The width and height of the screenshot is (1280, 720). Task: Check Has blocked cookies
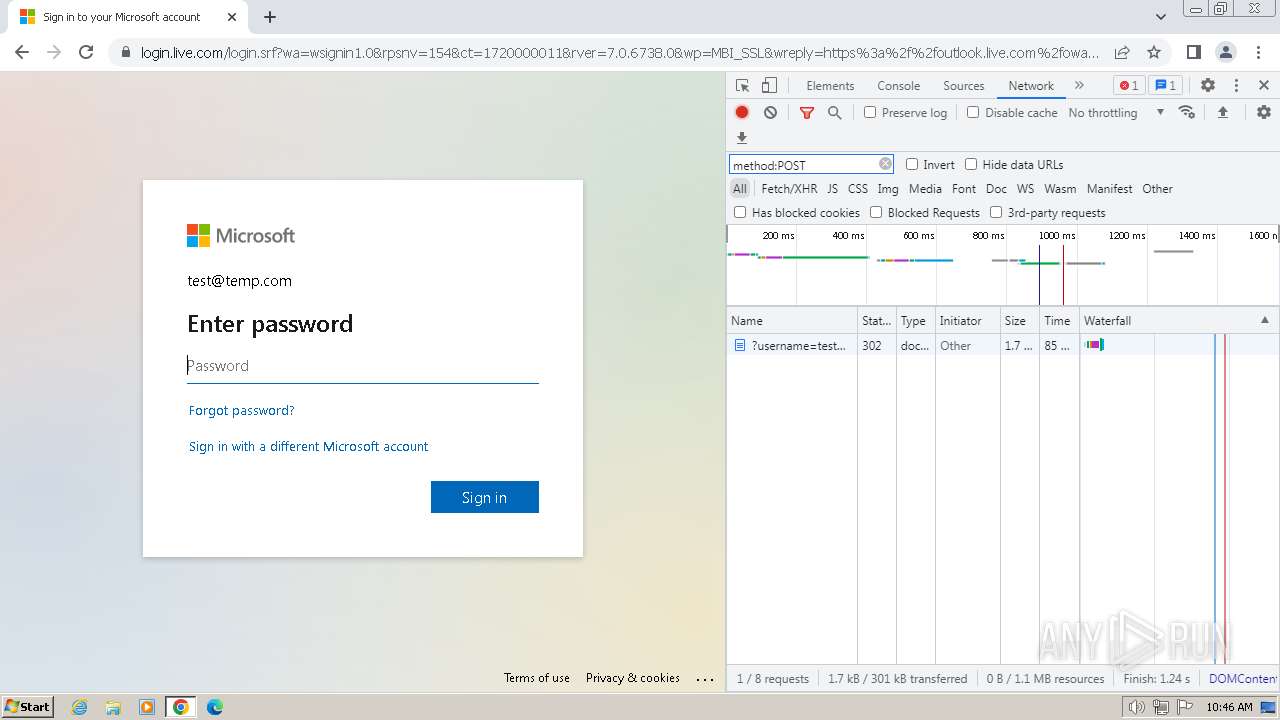tap(740, 212)
